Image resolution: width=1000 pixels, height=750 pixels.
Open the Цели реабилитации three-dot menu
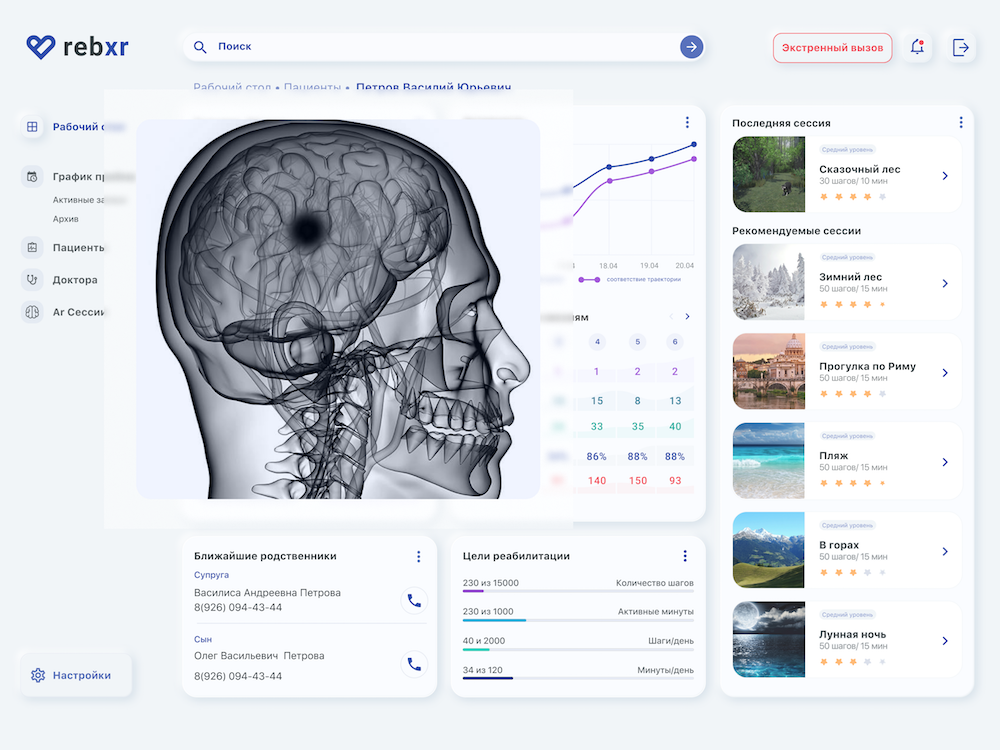[x=684, y=556]
